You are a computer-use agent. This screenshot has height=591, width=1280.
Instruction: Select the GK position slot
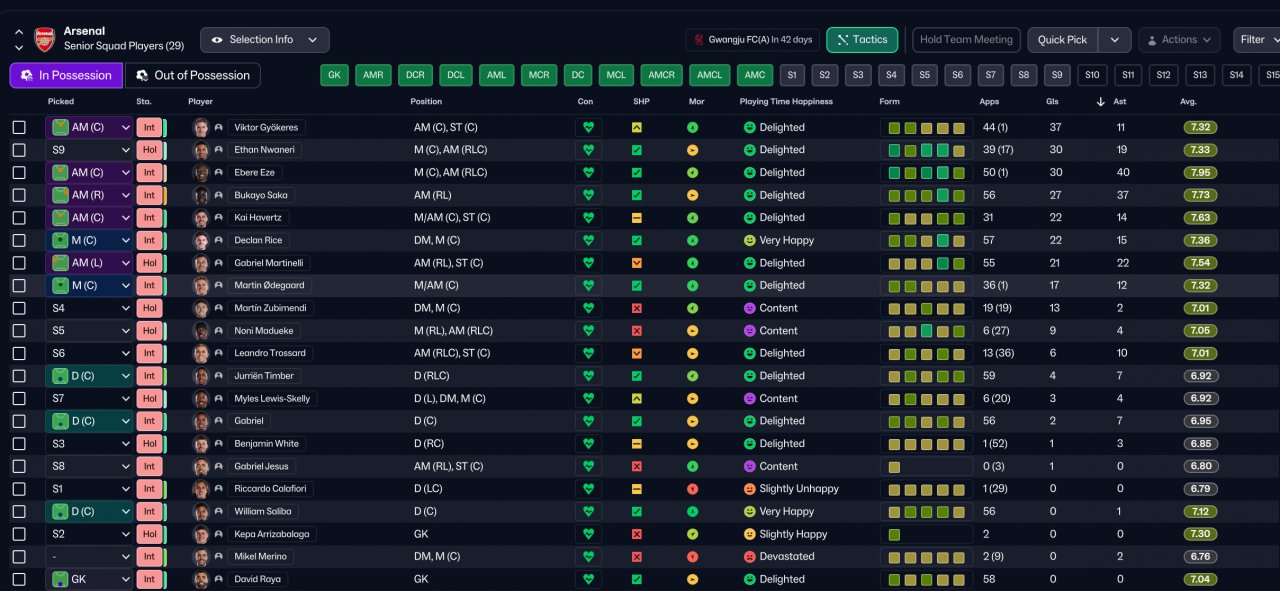click(x=336, y=75)
